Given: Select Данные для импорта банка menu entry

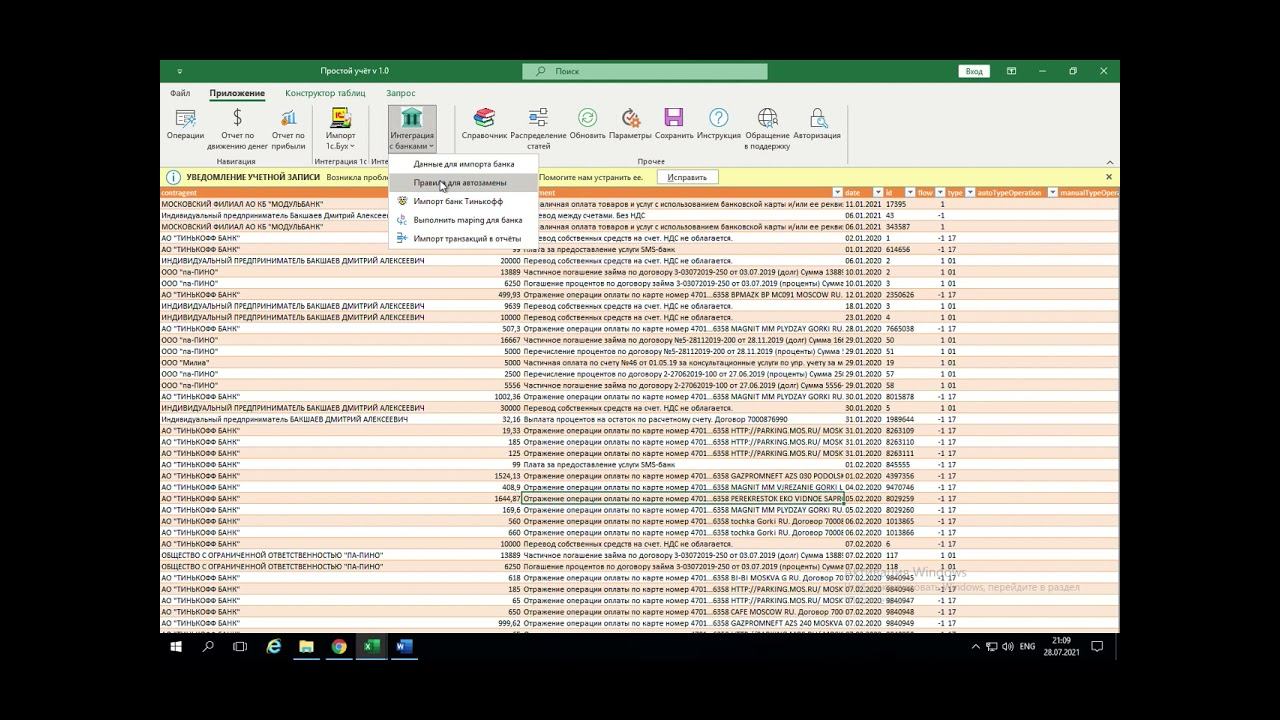Looking at the screenshot, I should (463, 164).
